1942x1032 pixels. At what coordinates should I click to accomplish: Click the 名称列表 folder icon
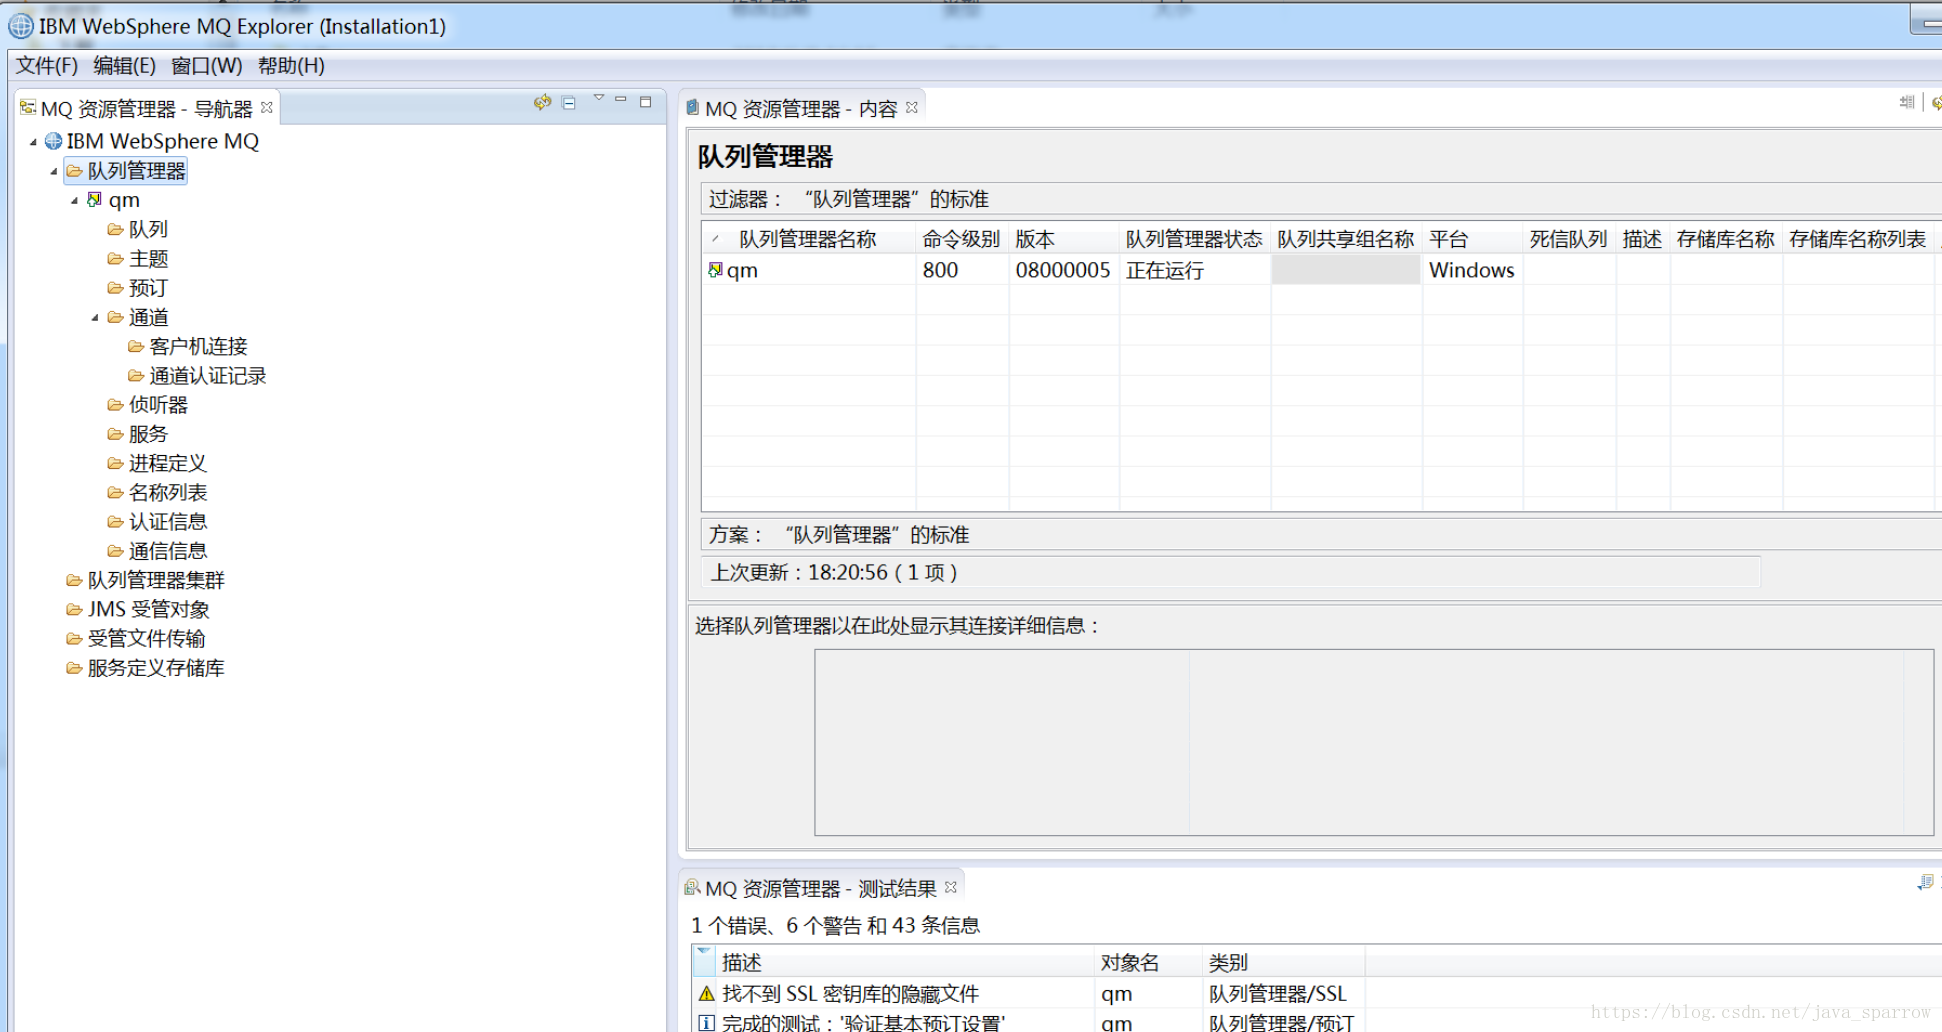coord(115,492)
